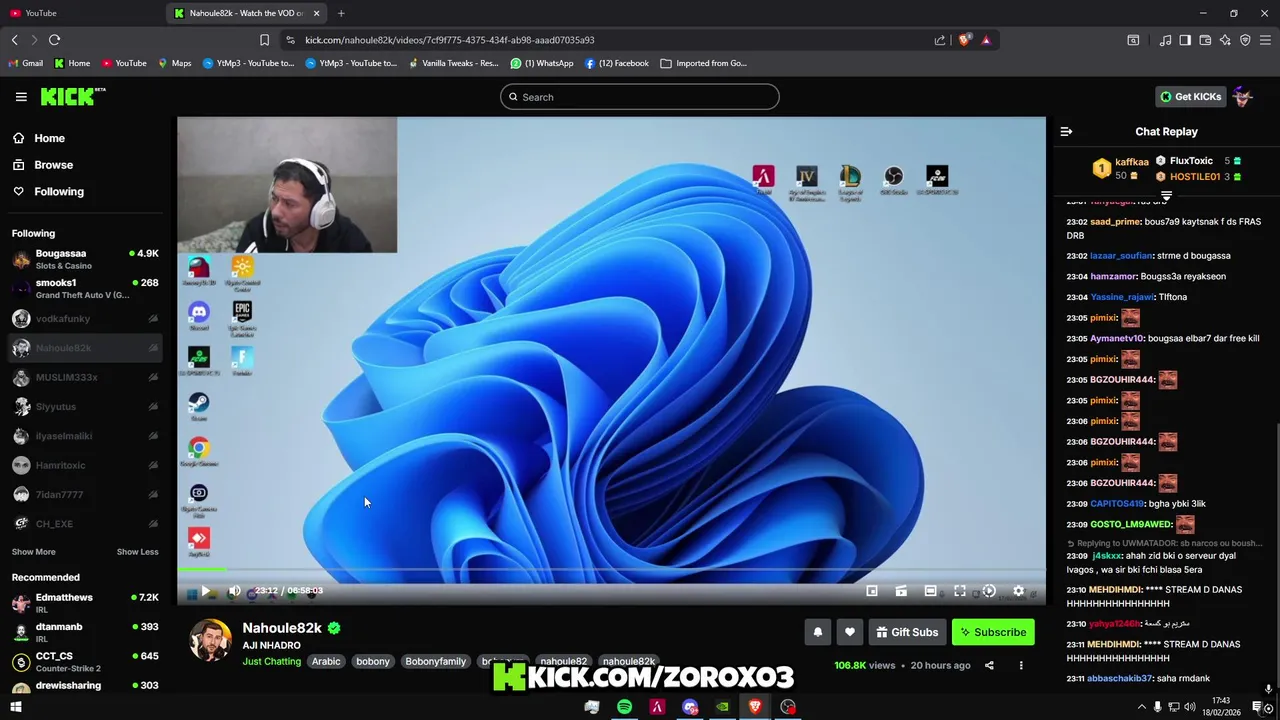Open Just Chatting category link
Image resolution: width=1280 pixels, height=720 pixels.
tap(271, 661)
